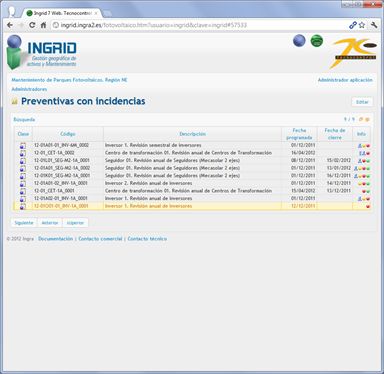
Task: Click the first orange icon next to the 9 / 9 counter
Action: (361, 119)
